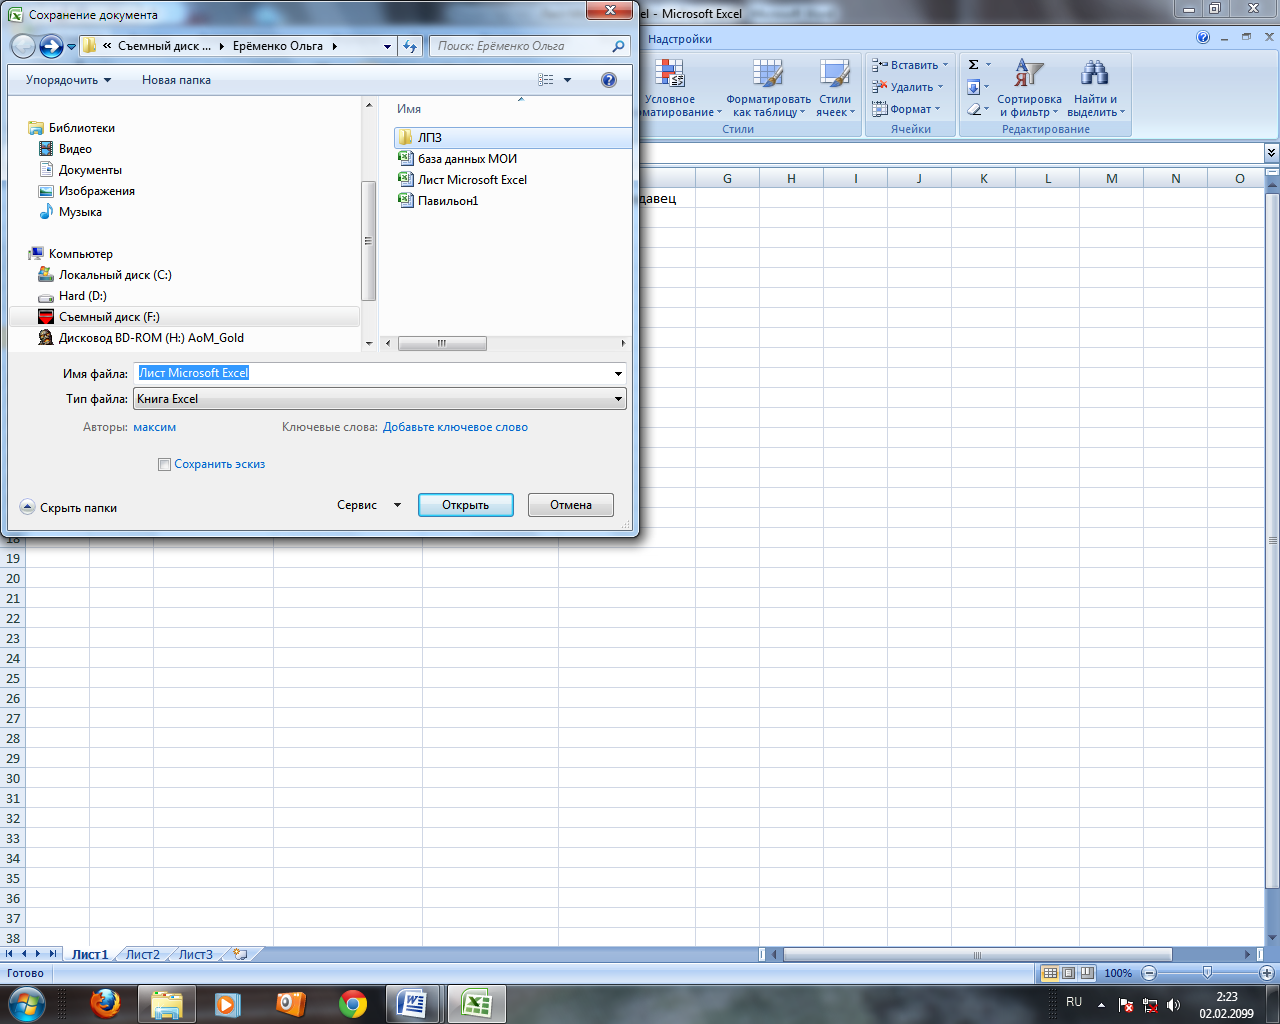
Task: Click Стили ячеек icon in Excel ribbon
Action: point(835,73)
